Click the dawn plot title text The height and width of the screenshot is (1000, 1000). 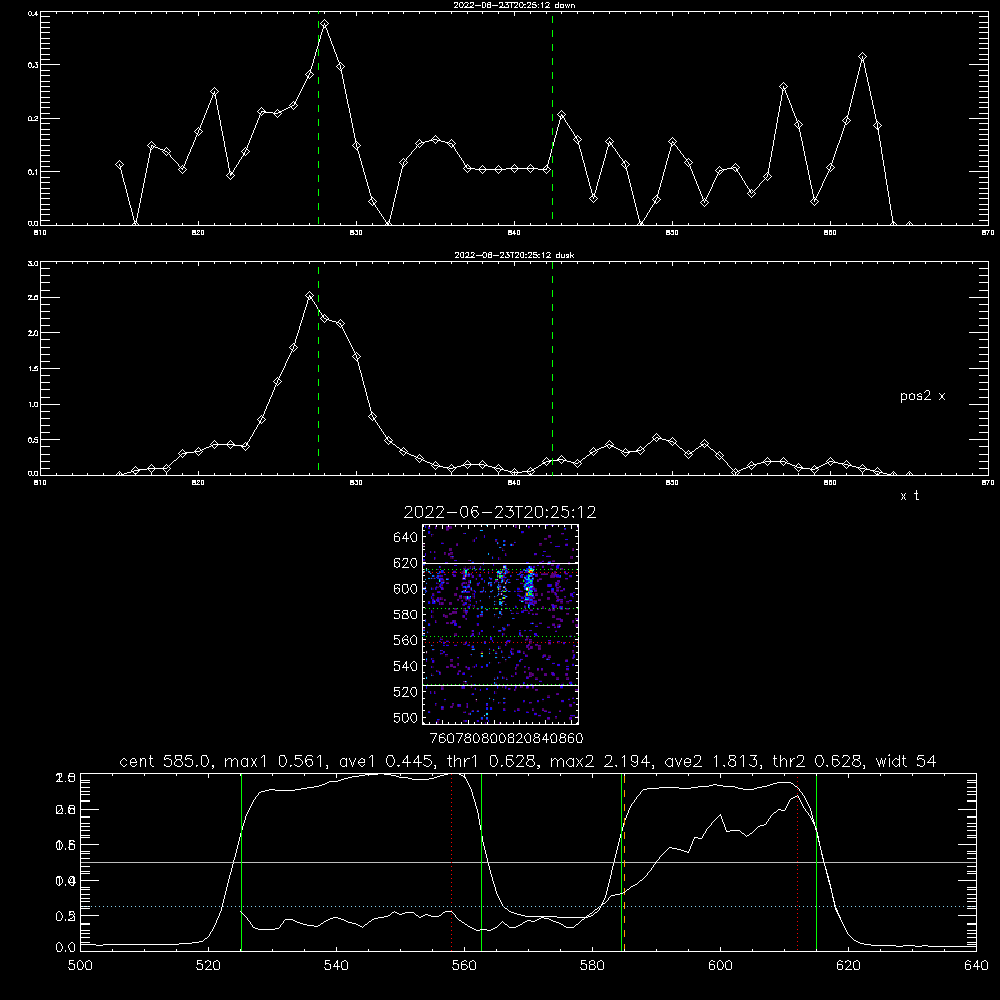[x=514, y=4]
